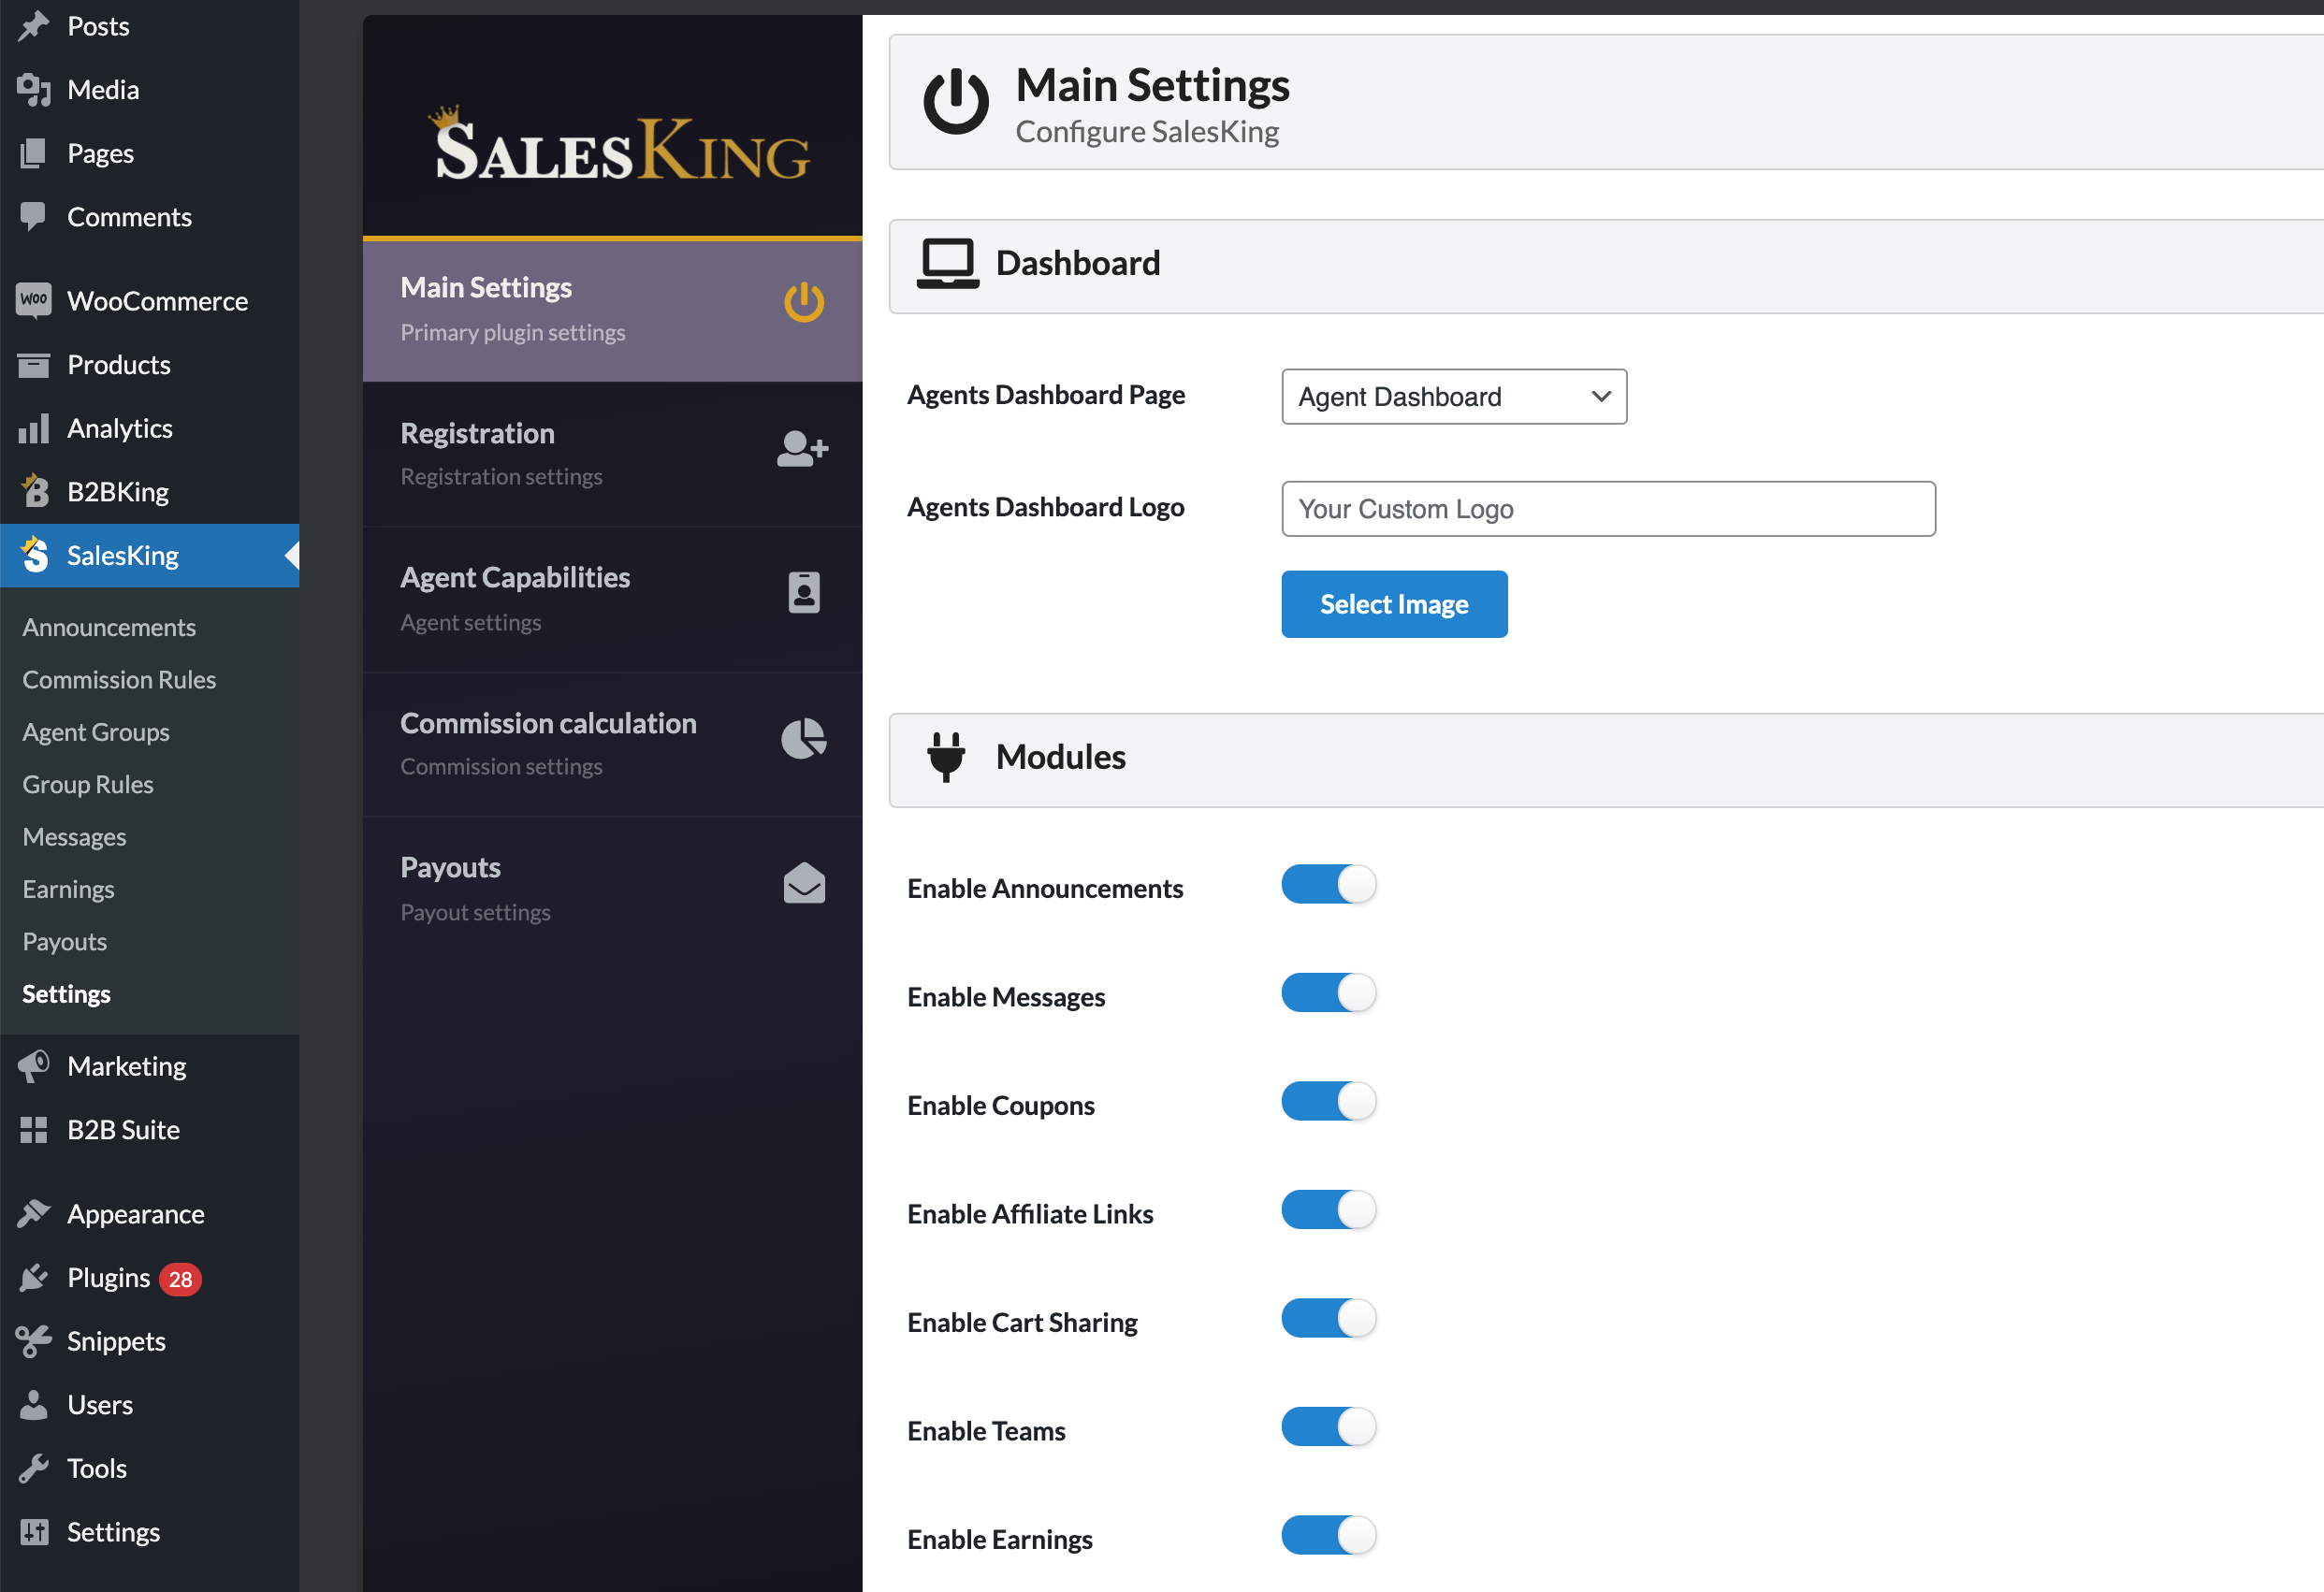Open the Commission Rules menu item
The image size is (2324, 1592).
(118, 679)
